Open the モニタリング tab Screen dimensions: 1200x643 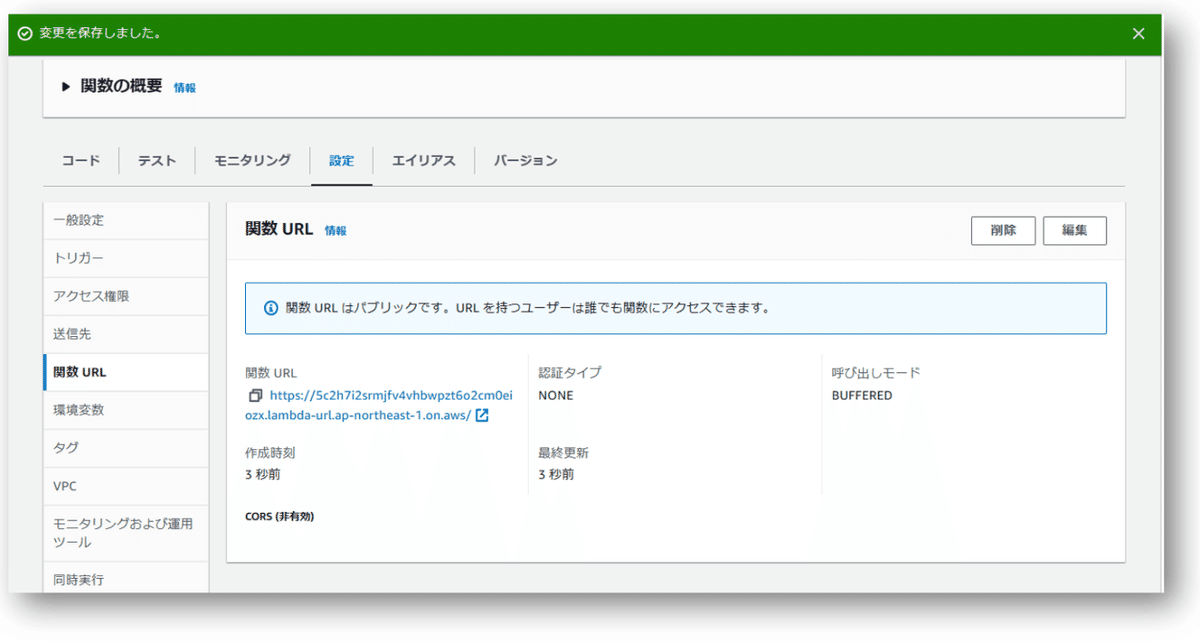click(252, 160)
